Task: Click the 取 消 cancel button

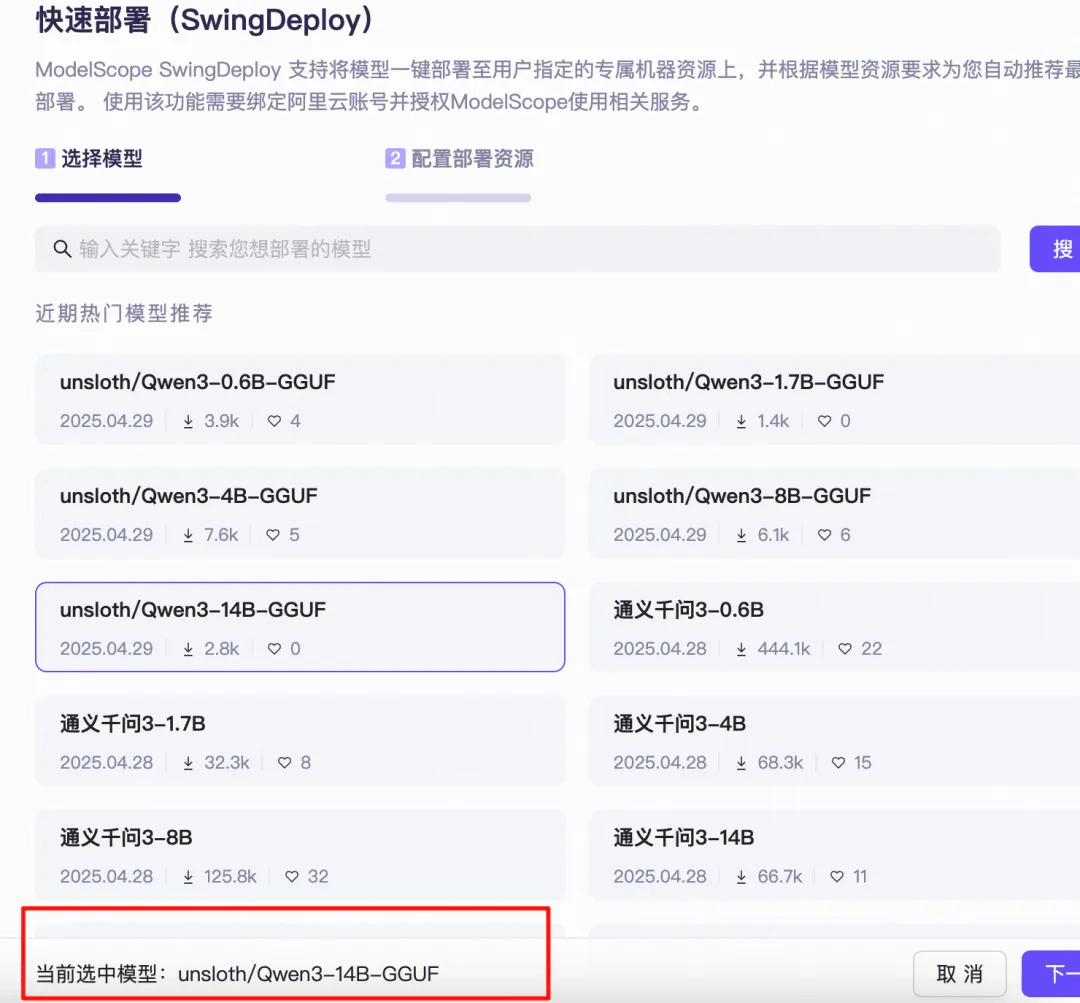Action: click(x=959, y=974)
